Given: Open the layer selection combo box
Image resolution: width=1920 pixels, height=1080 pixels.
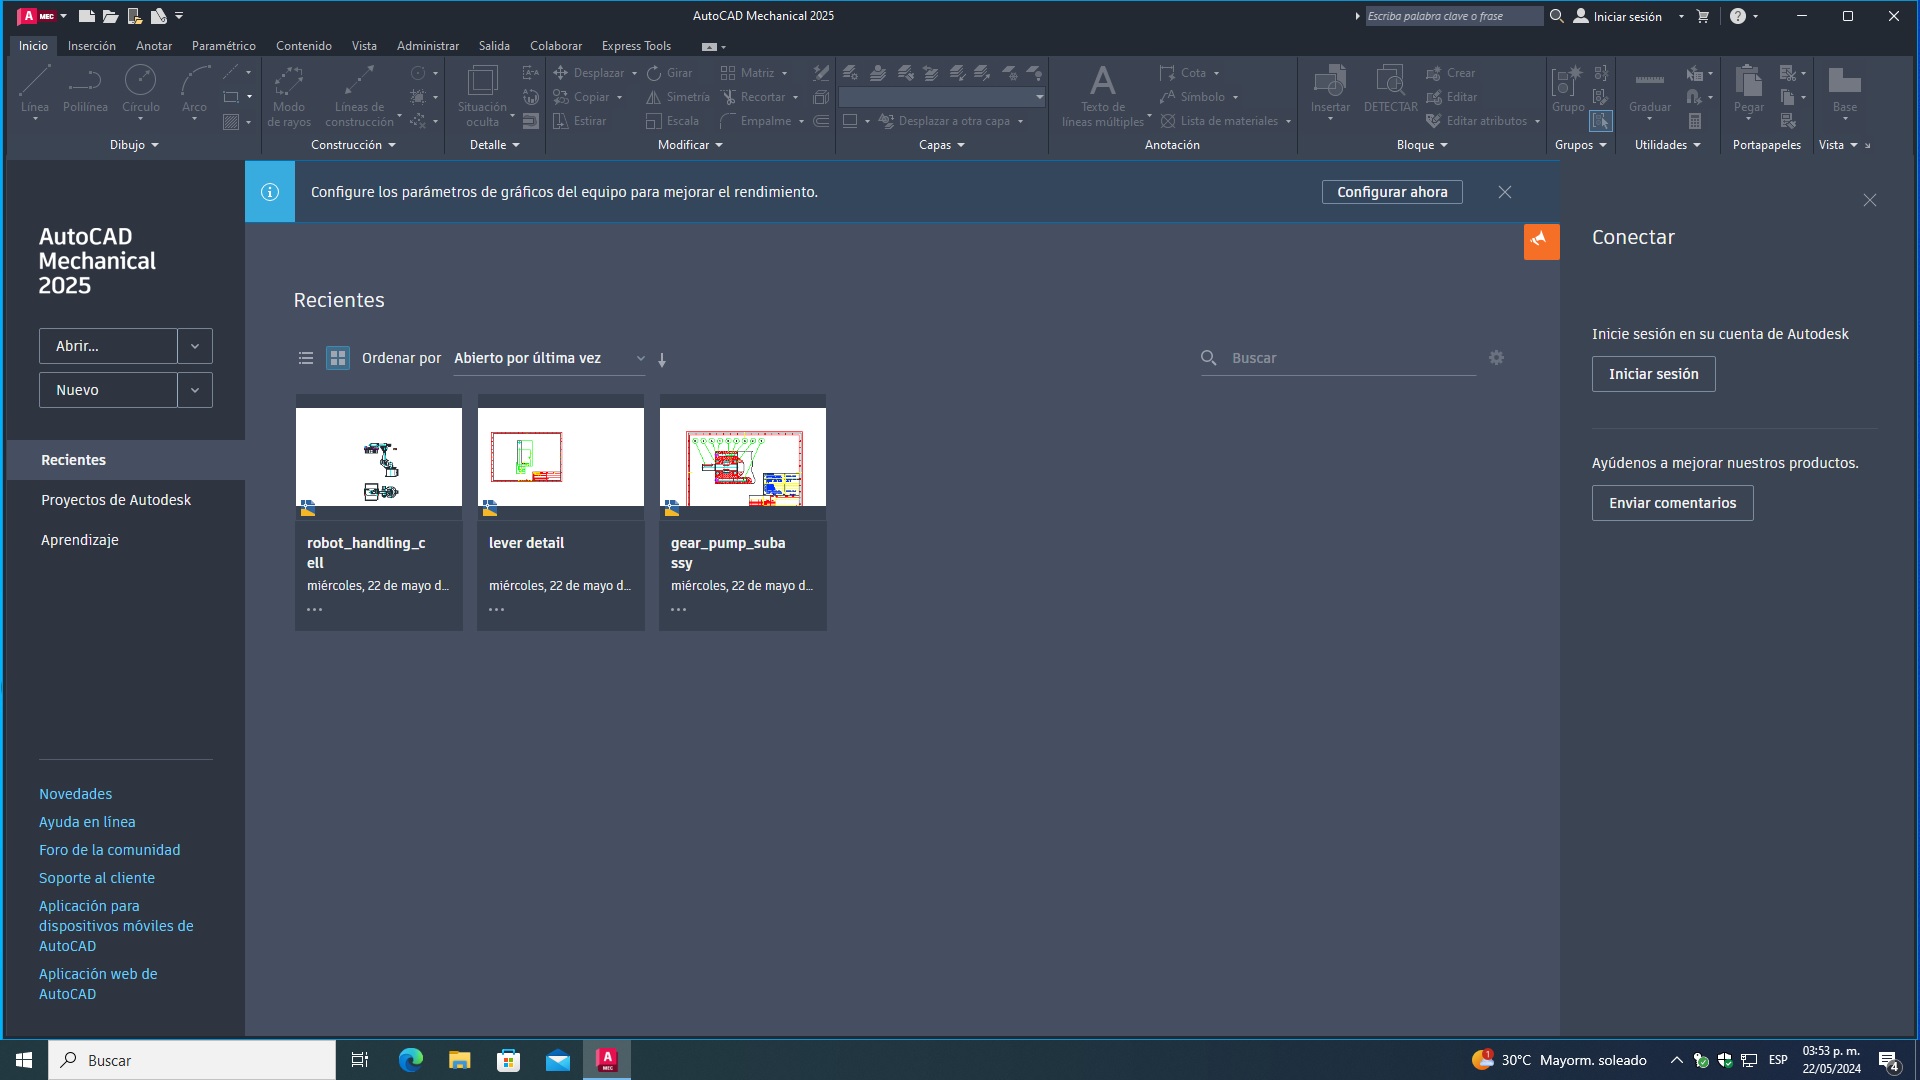Looking at the screenshot, I should (x=942, y=97).
